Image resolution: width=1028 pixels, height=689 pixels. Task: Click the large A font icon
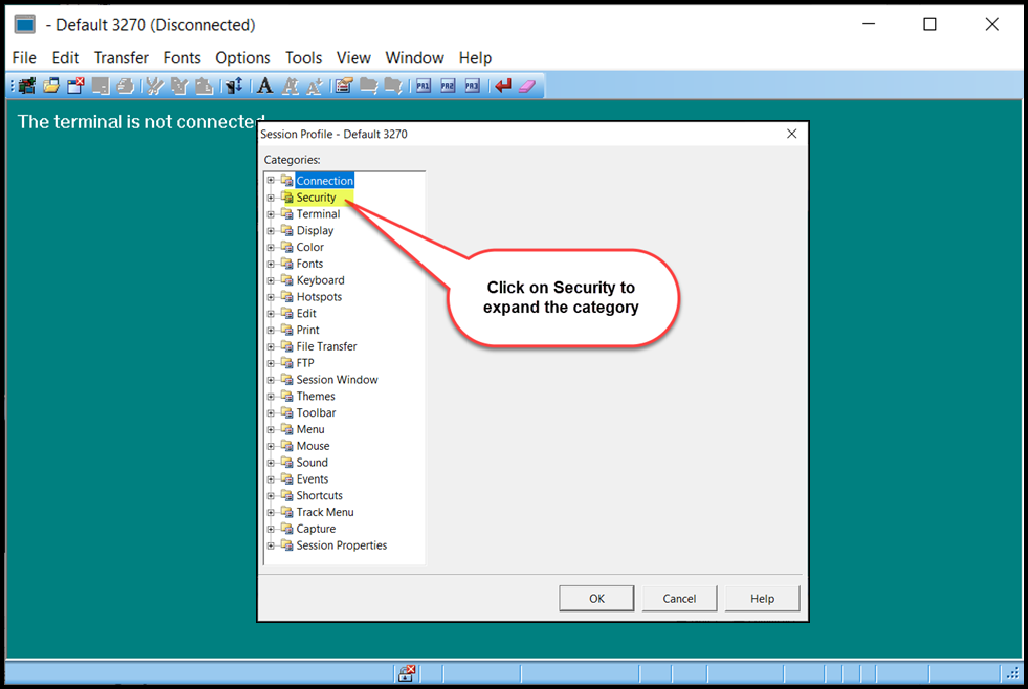click(264, 85)
